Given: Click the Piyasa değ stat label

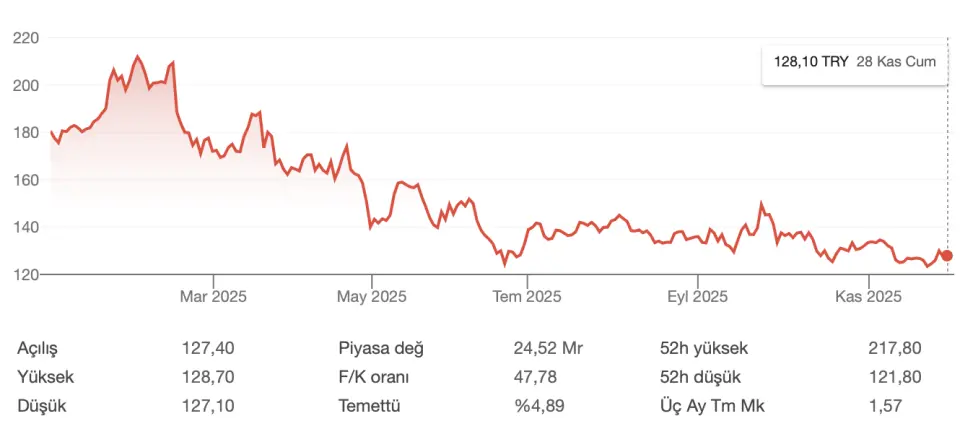Looking at the screenshot, I should pos(381,348).
